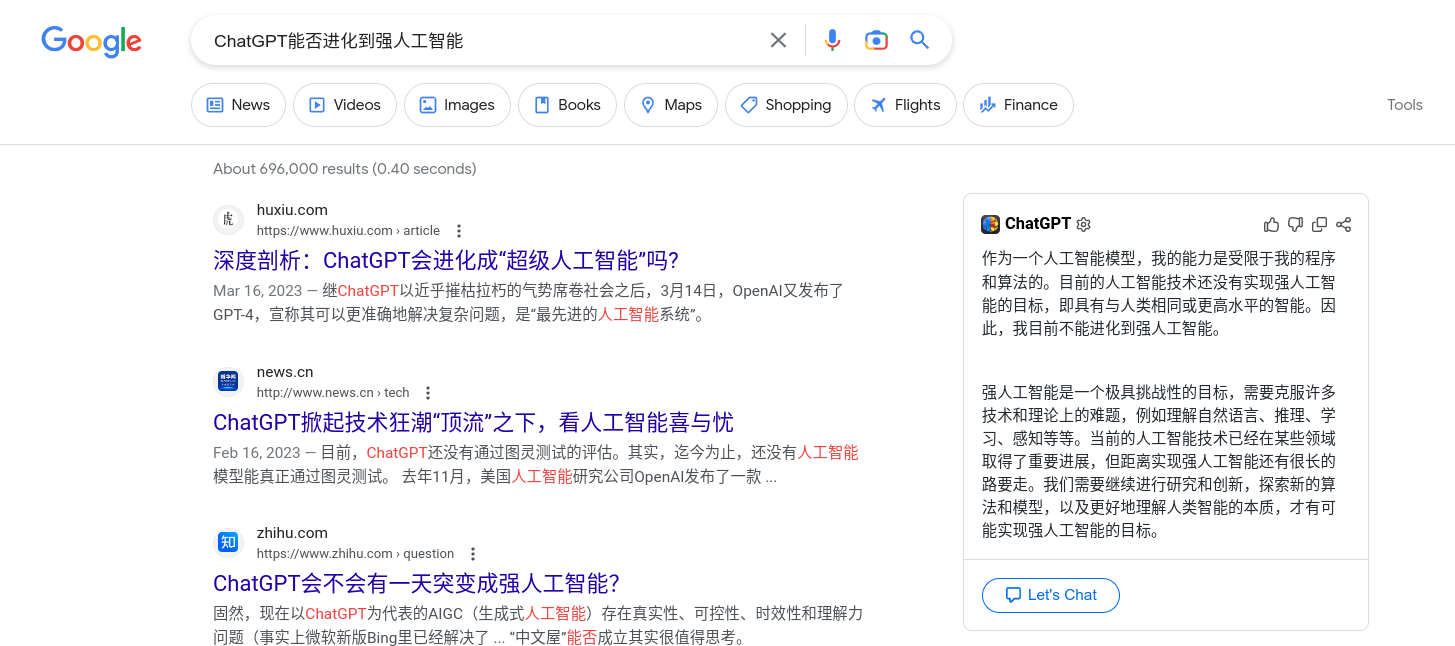Click inside the search query field
The image size is (1455, 646).
coord(480,41)
